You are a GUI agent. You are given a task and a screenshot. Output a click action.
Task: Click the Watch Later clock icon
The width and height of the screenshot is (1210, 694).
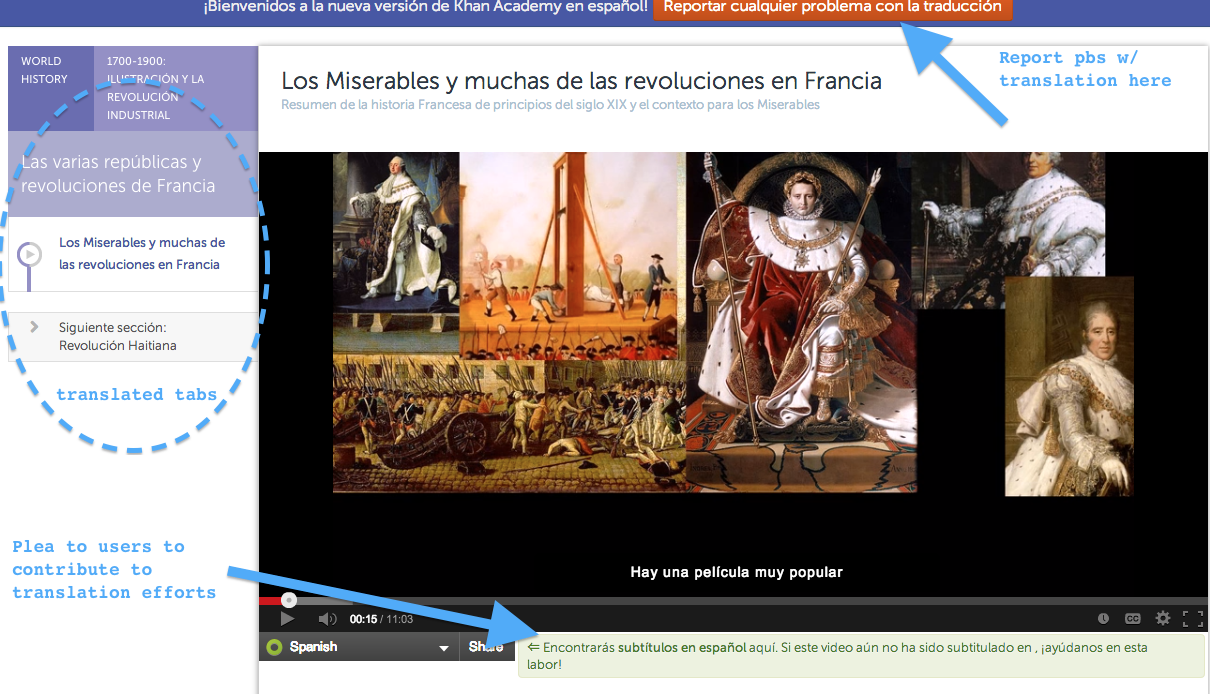pyautogui.click(x=1103, y=619)
